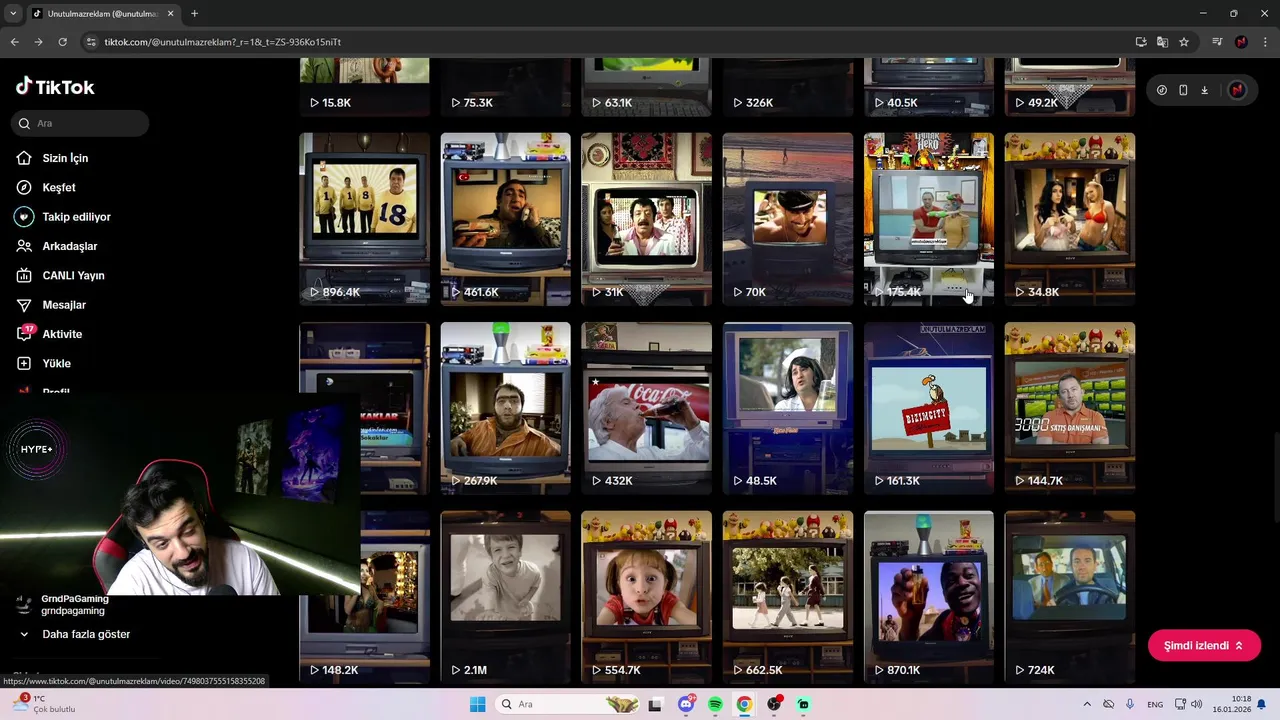This screenshot has width=1280, height=720.
Task: Open Chrome tab search dropdown
Action: [13, 14]
